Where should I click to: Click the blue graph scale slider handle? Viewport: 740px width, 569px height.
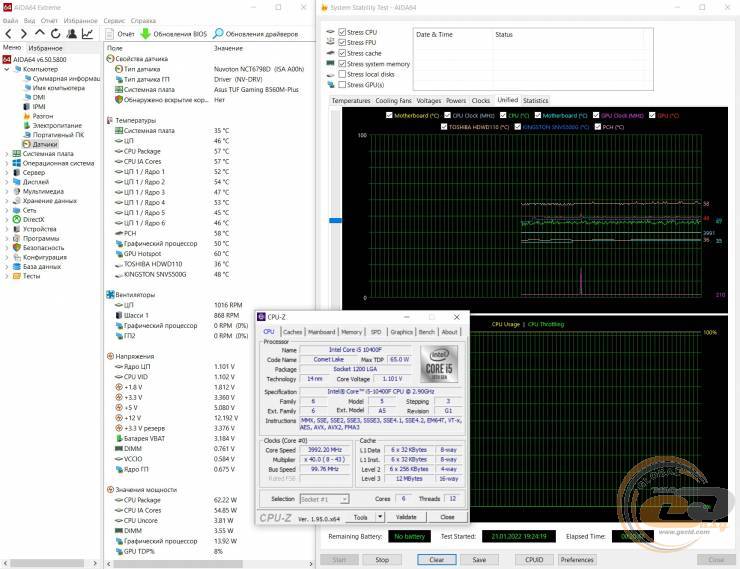click(335, 220)
